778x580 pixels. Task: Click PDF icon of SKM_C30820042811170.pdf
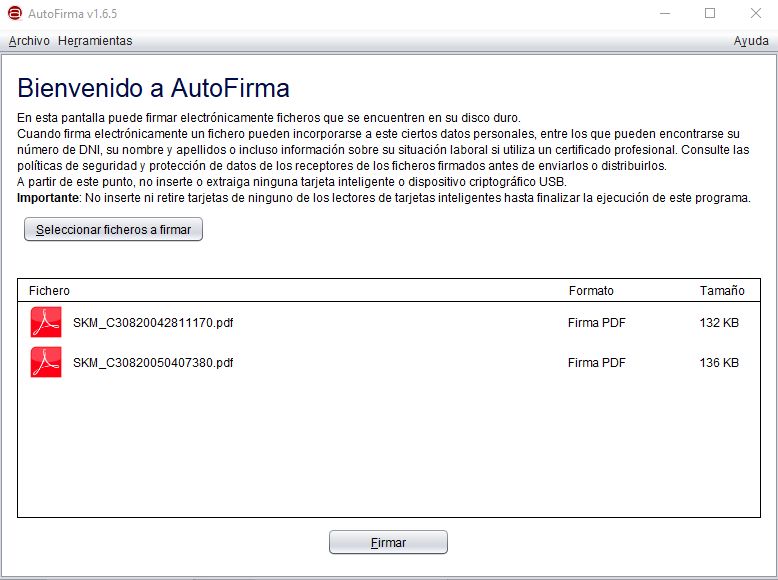46,322
